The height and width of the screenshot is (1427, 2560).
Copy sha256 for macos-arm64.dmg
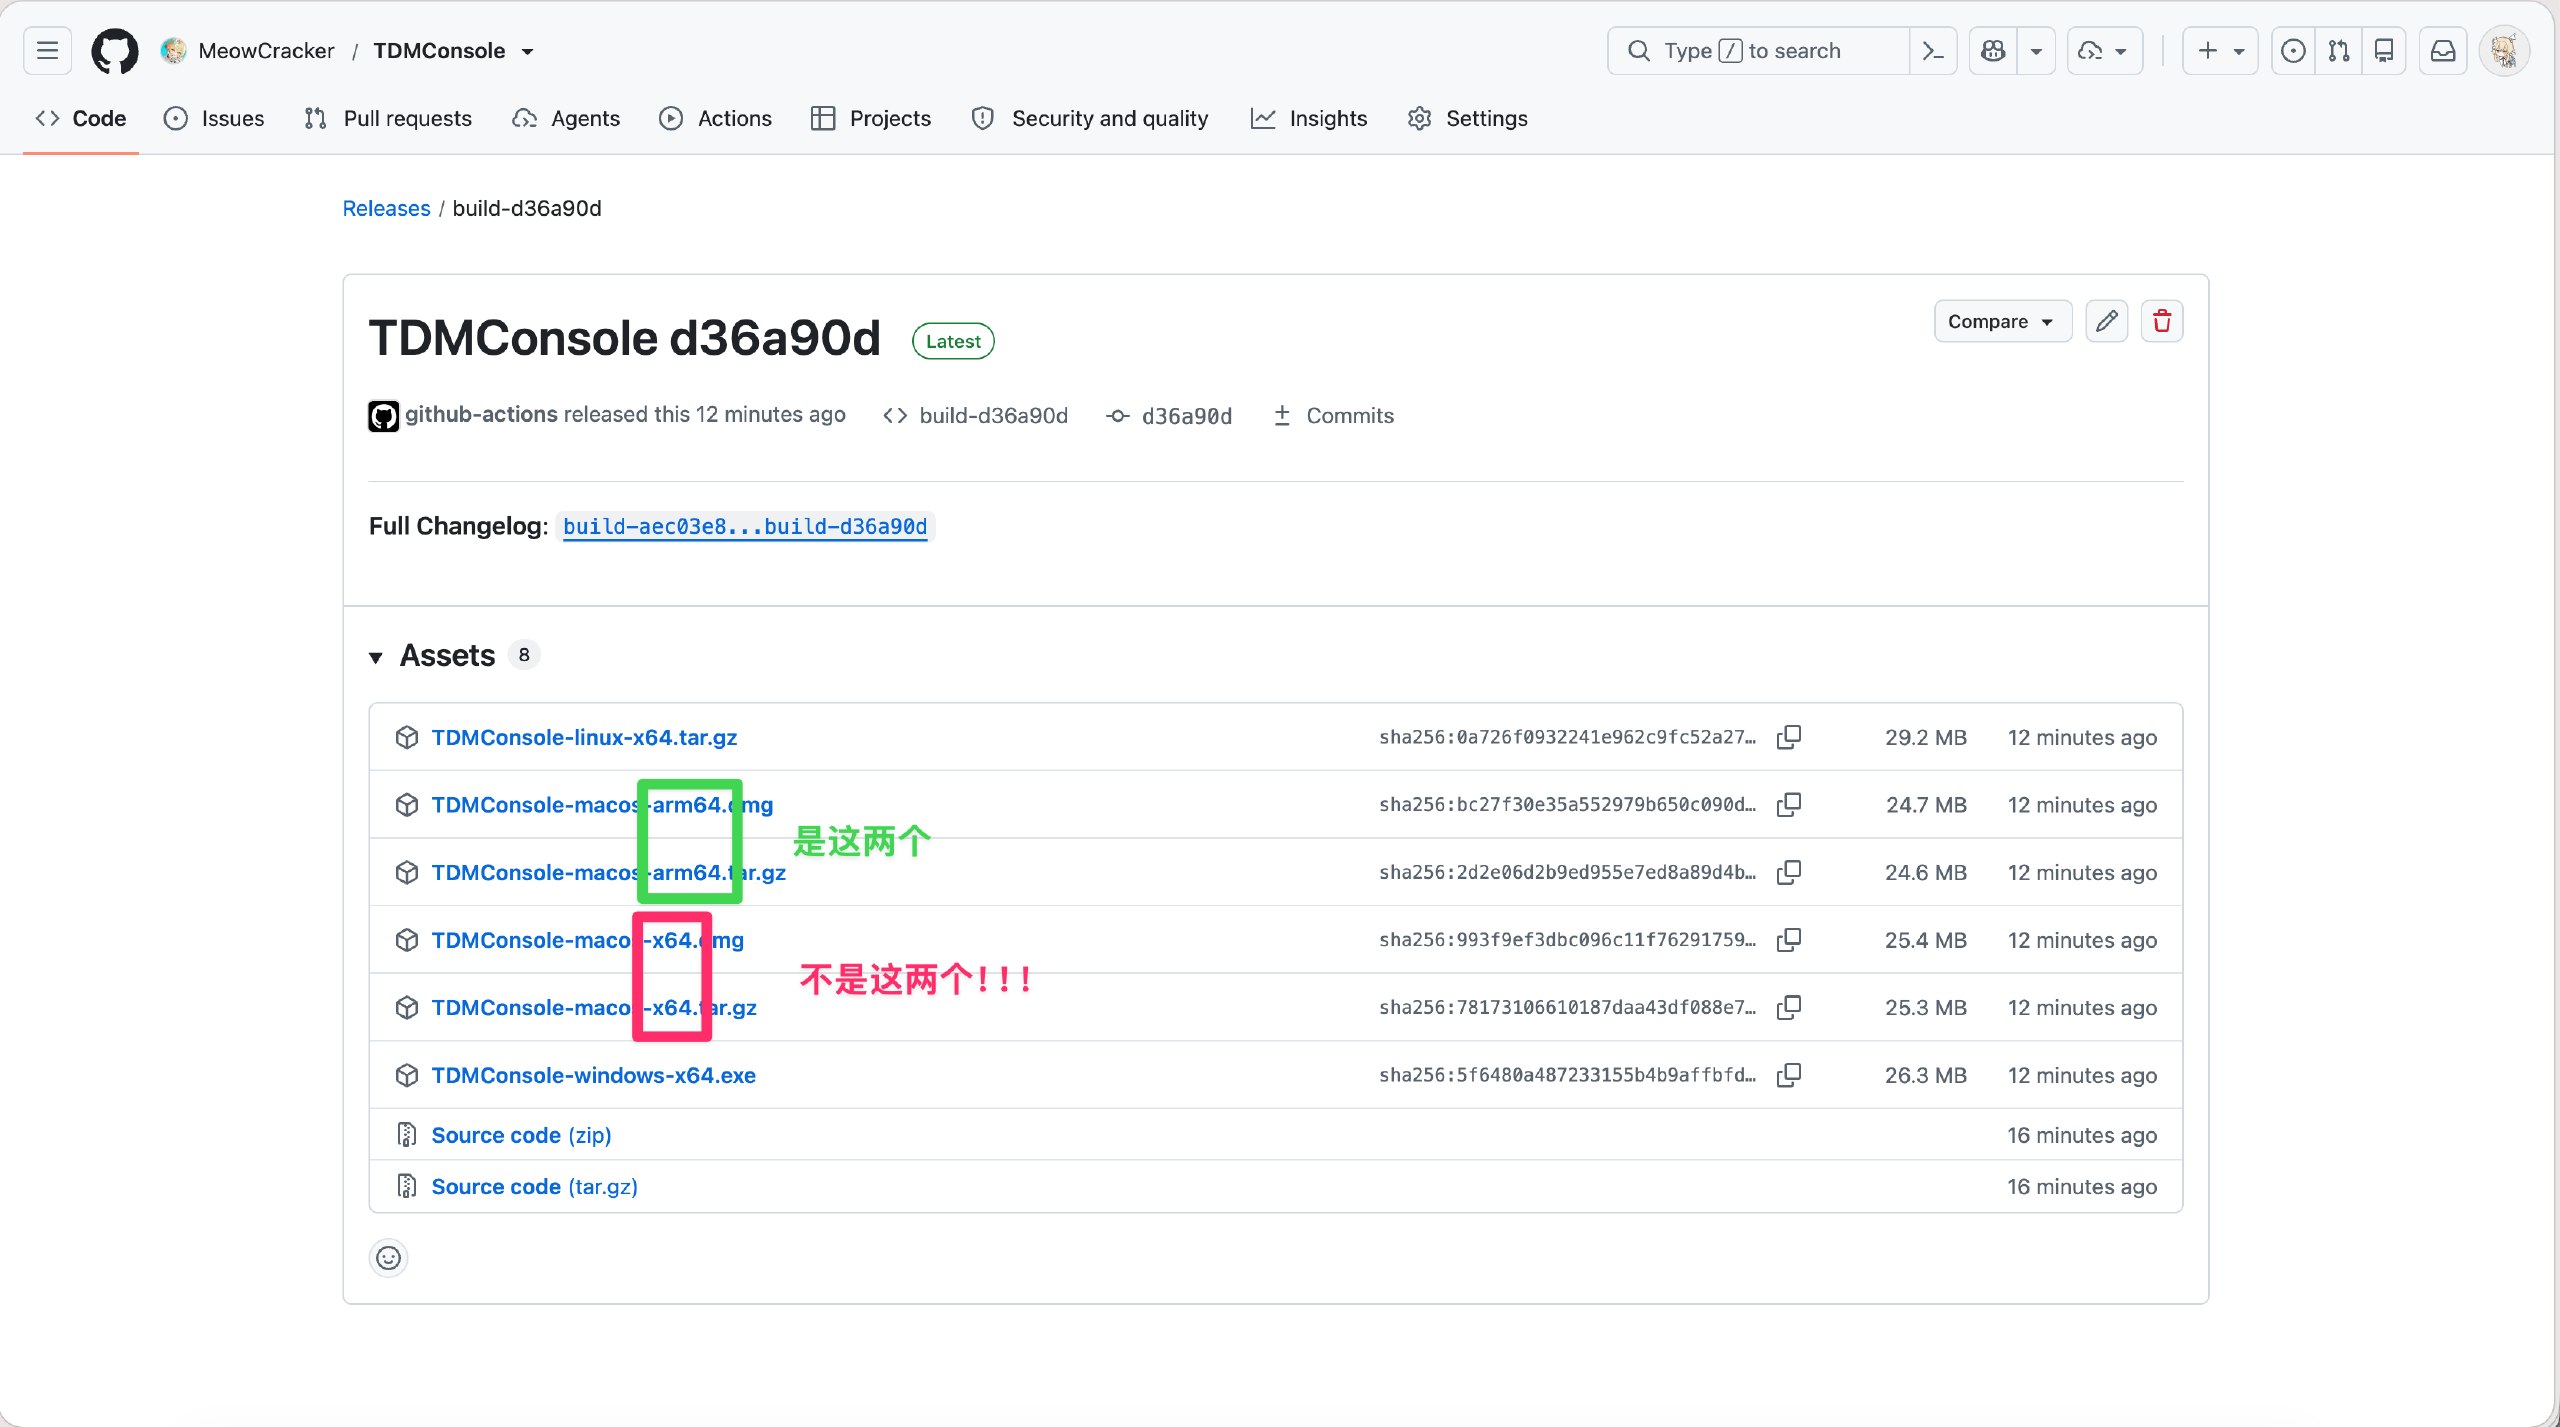pos(1789,805)
